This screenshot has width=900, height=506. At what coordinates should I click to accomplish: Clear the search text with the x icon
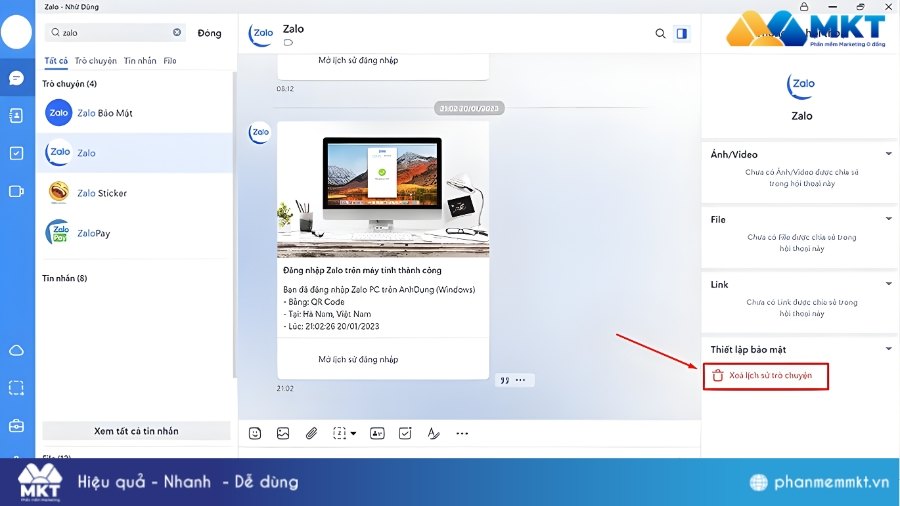click(177, 32)
